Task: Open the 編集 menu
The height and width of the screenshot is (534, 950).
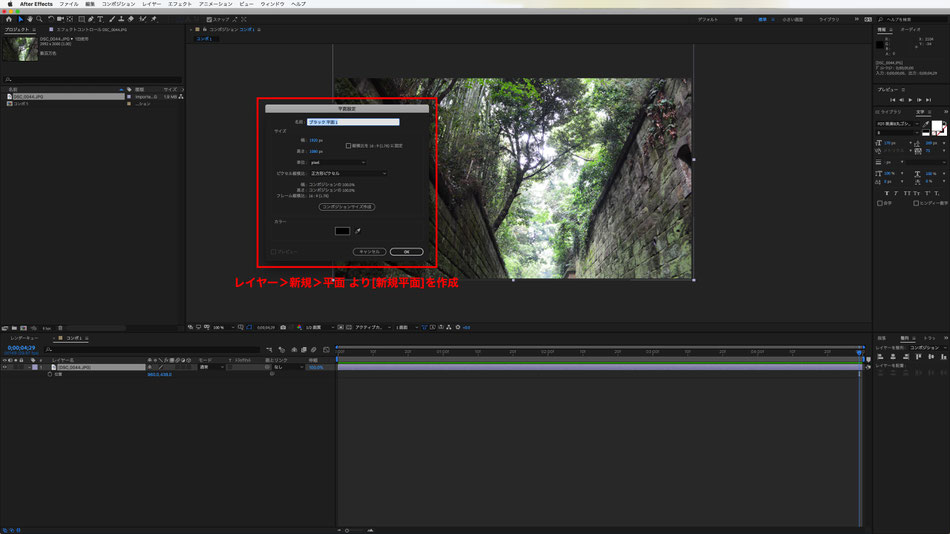Action: point(90,4)
